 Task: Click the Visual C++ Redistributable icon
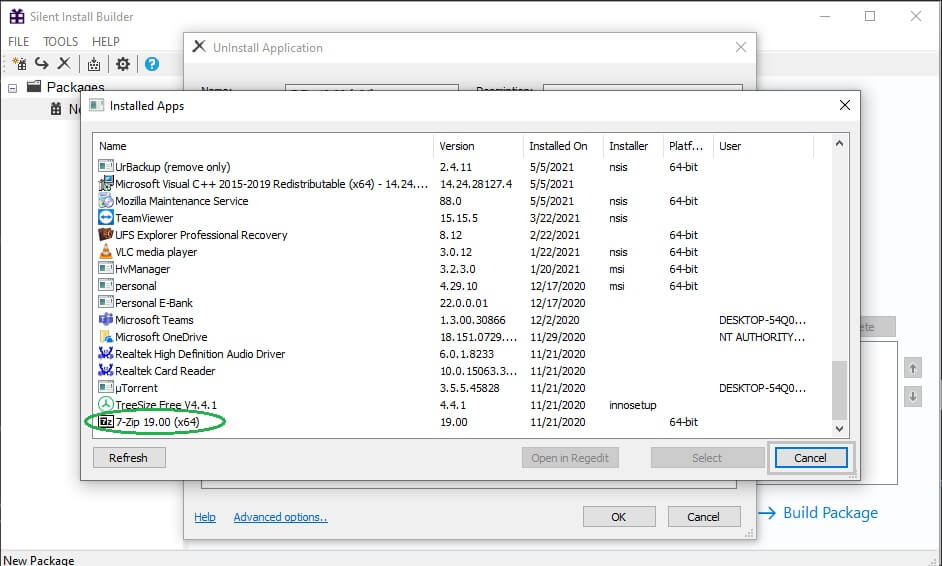coord(106,183)
